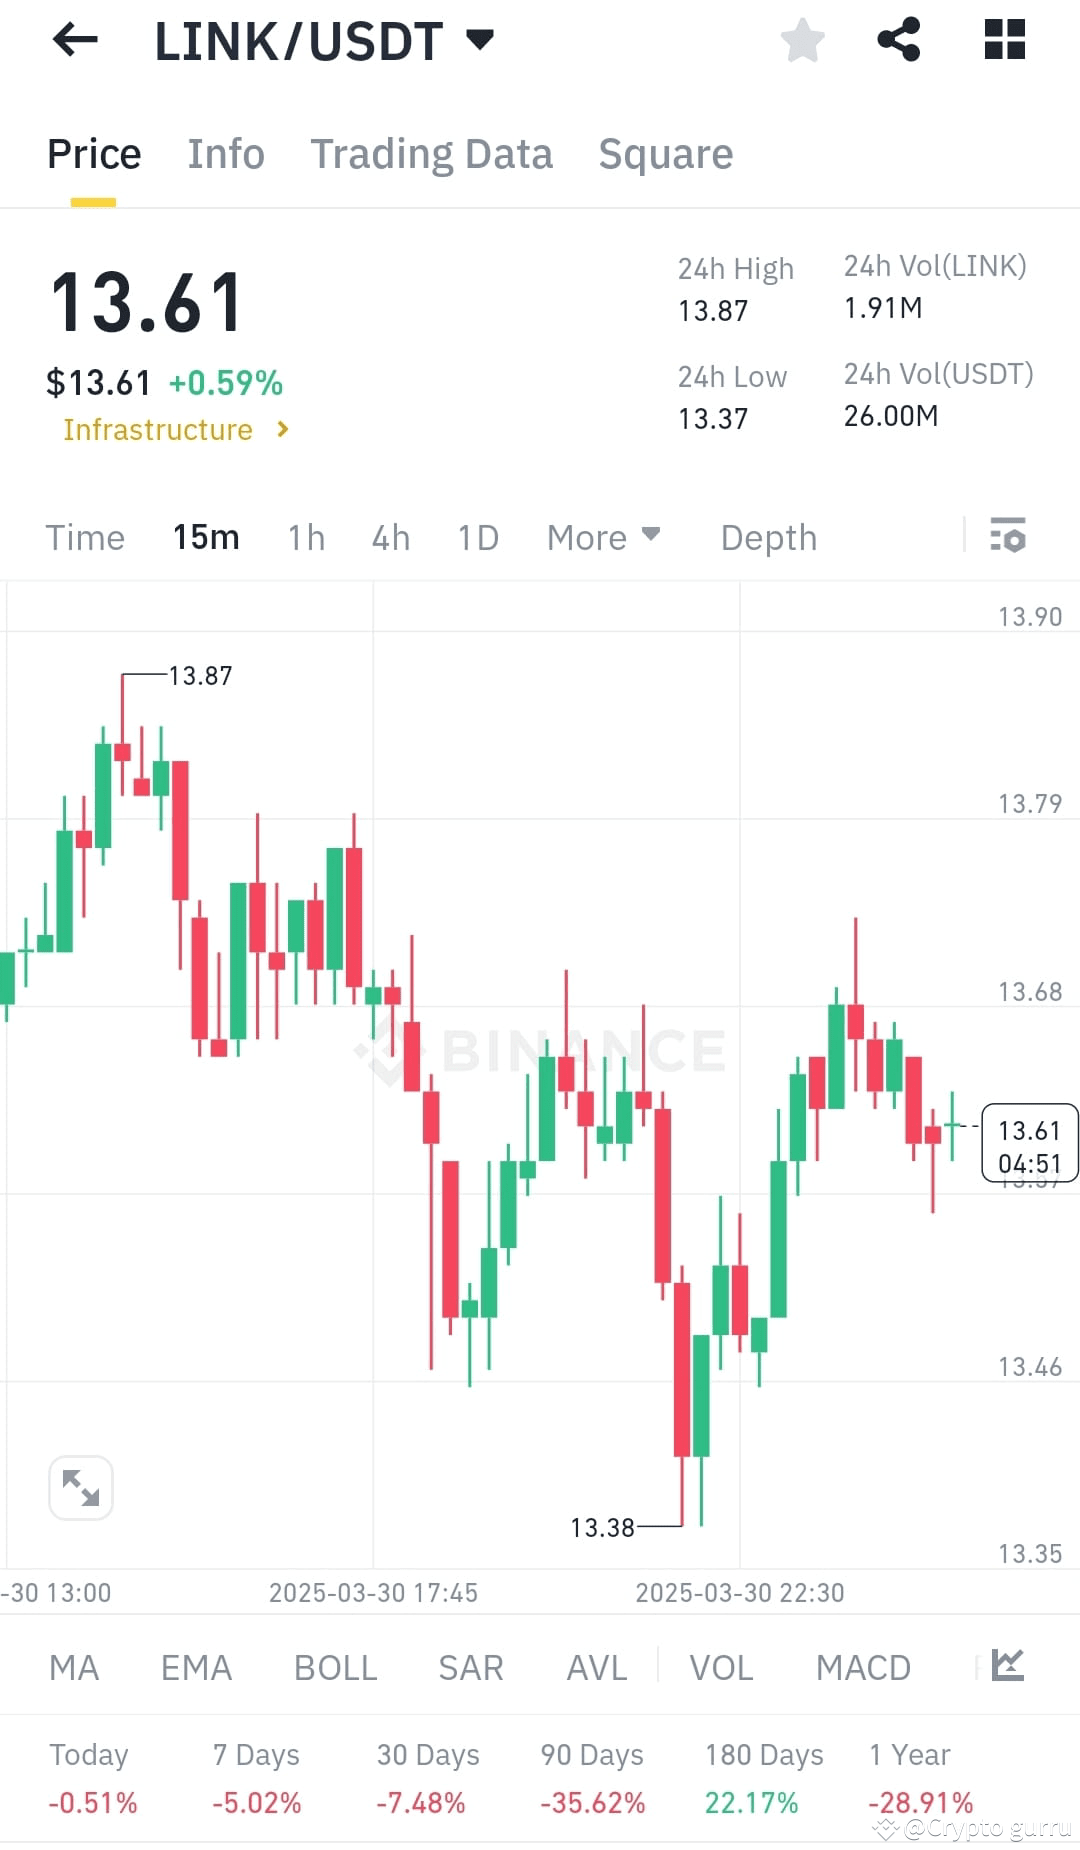The image size is (1080, 1850).
Task: Switch to the Info tab
Action: (225, 153)
